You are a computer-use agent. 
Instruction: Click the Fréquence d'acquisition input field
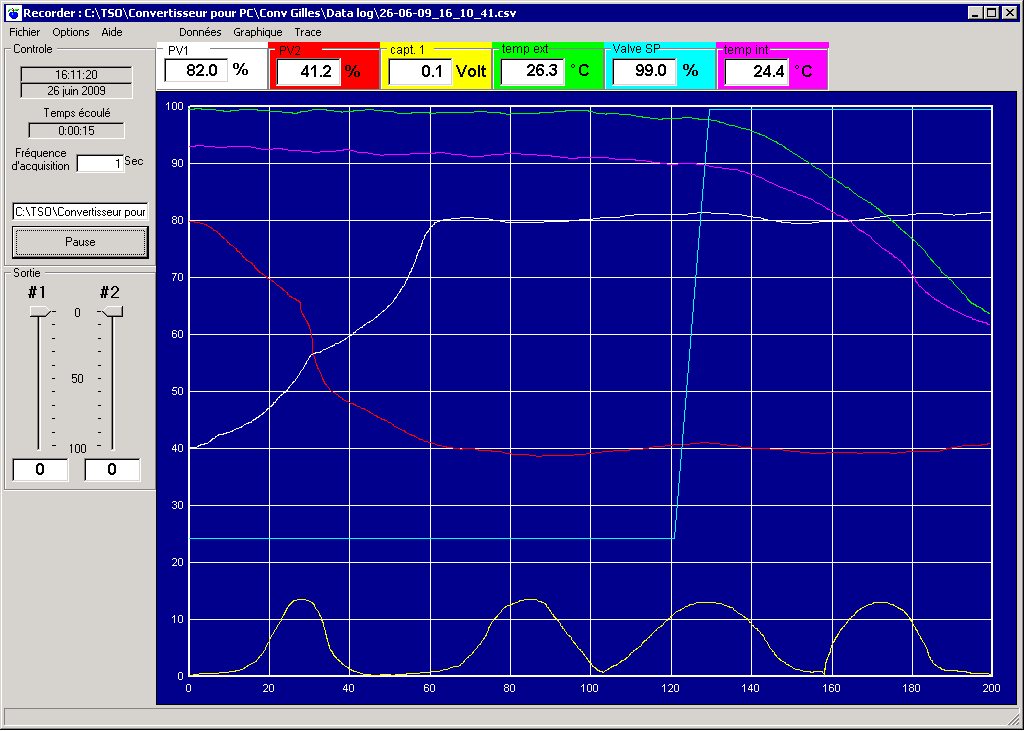[x=100, y=163]
